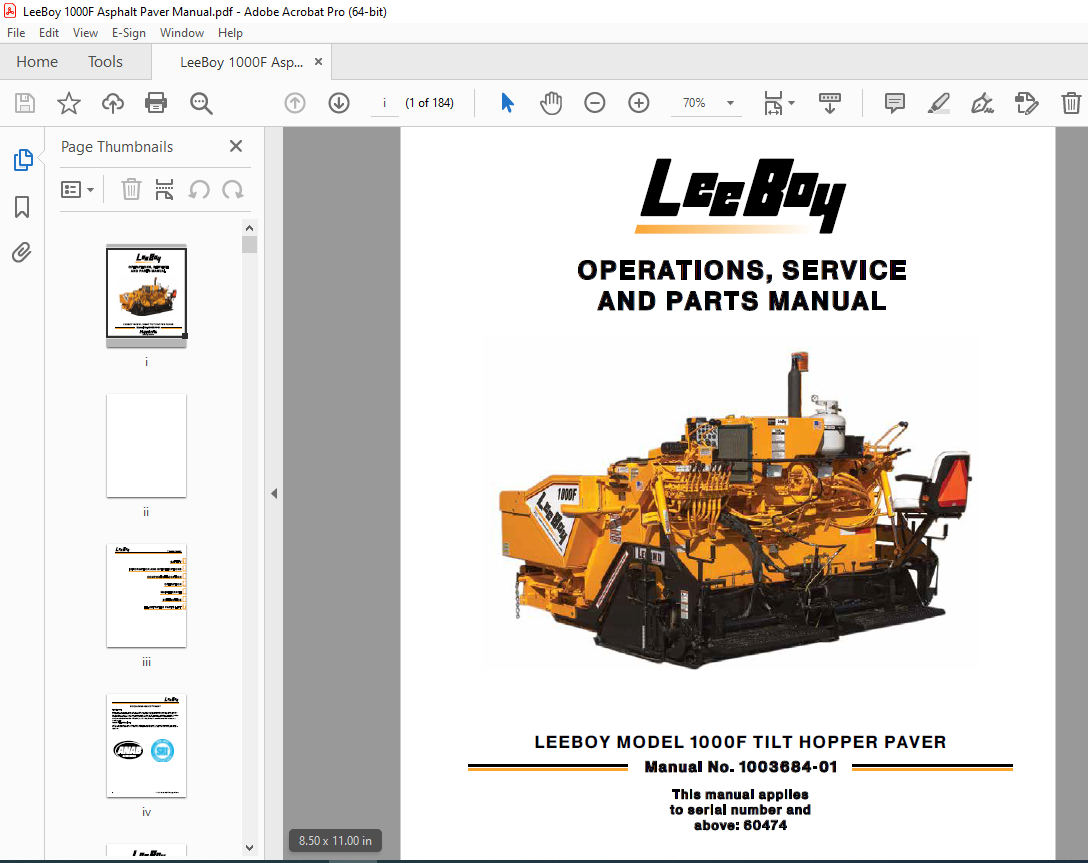Image resolution: width=1088 pixels, height=863 pixels.
Task: Click the insert page break icon in thumbnails
Action: (x=164, y=189)
